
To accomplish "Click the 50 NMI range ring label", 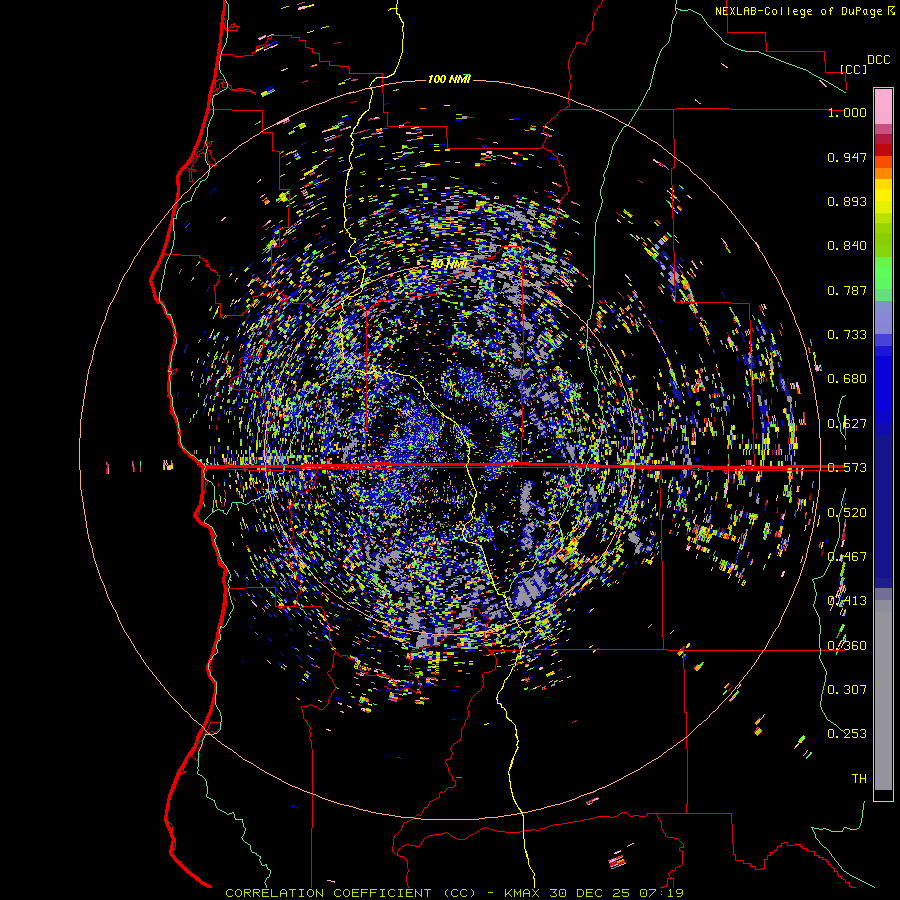I will [x=449, y=264].
